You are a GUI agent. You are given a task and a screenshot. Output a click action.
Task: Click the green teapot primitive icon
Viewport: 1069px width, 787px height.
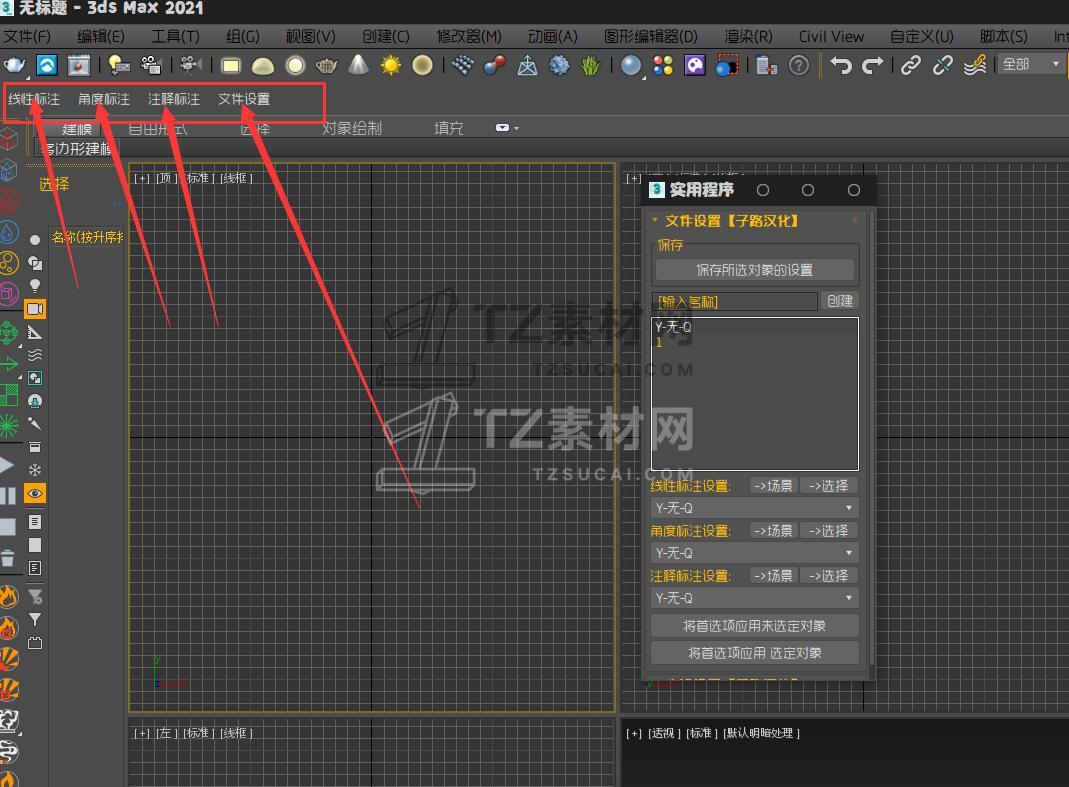327,65
